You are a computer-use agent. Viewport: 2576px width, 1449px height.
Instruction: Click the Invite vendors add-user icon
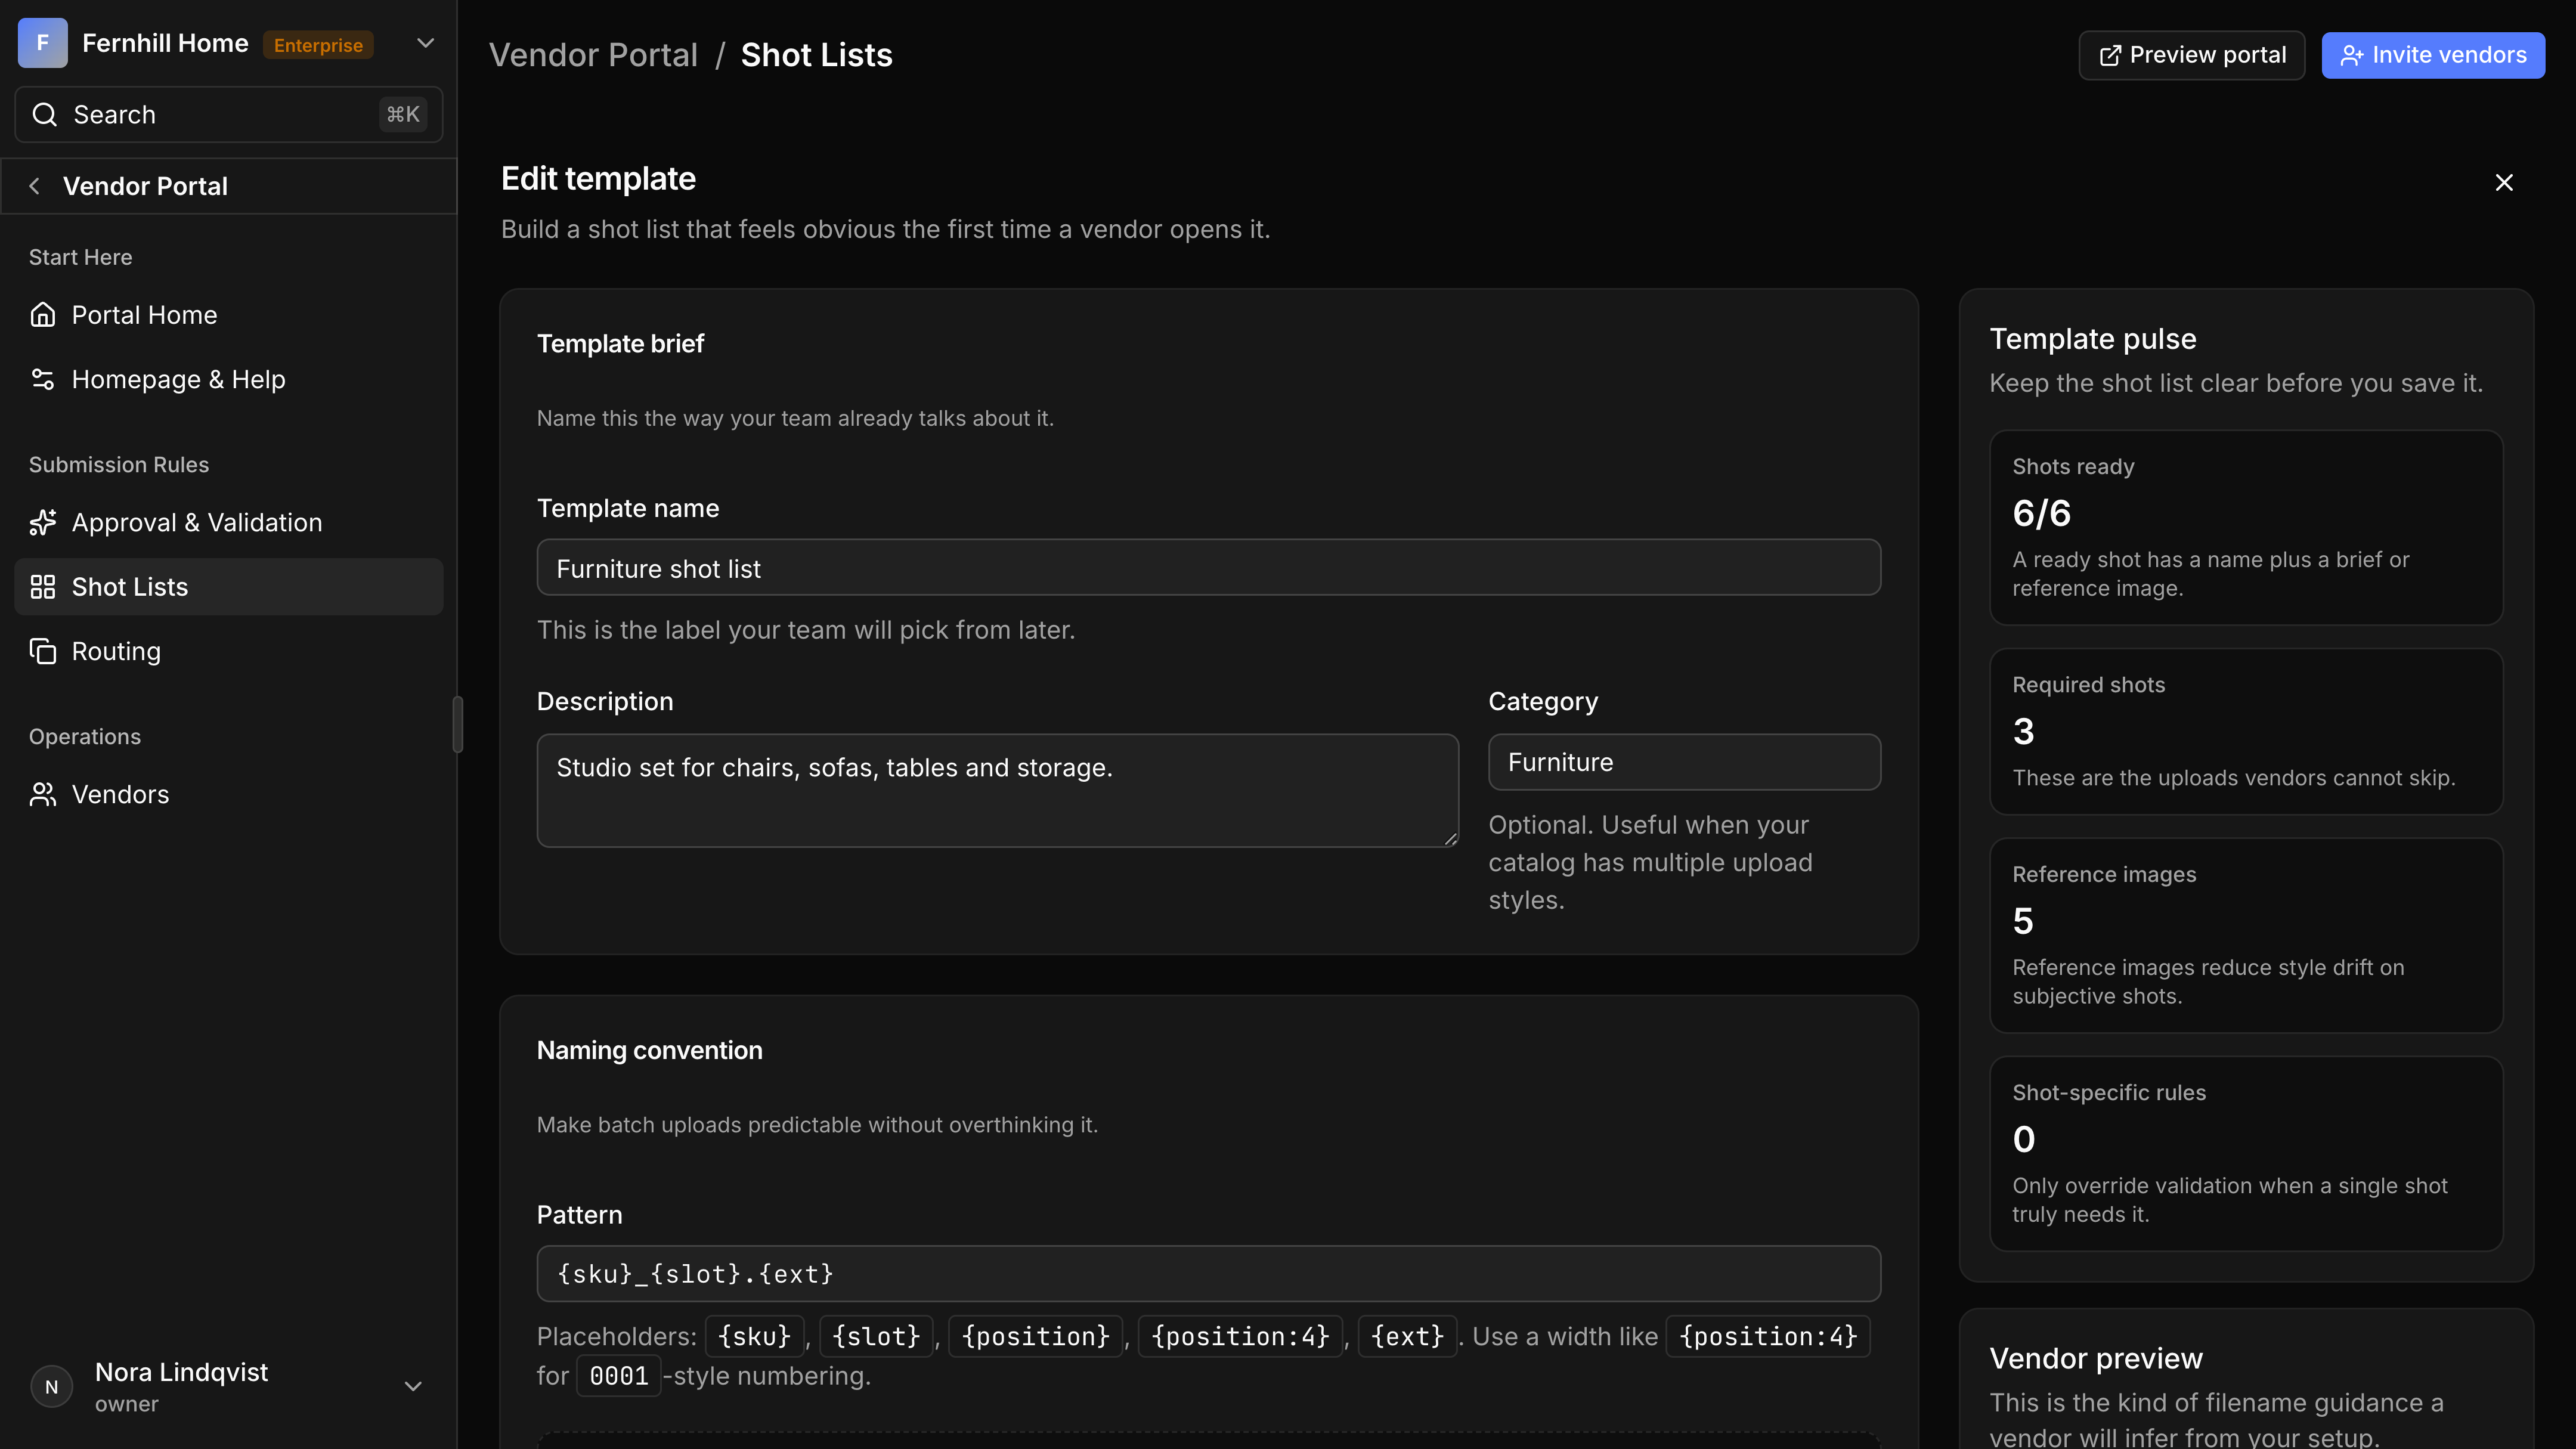pyautogui.click(x=2352, y=55)
